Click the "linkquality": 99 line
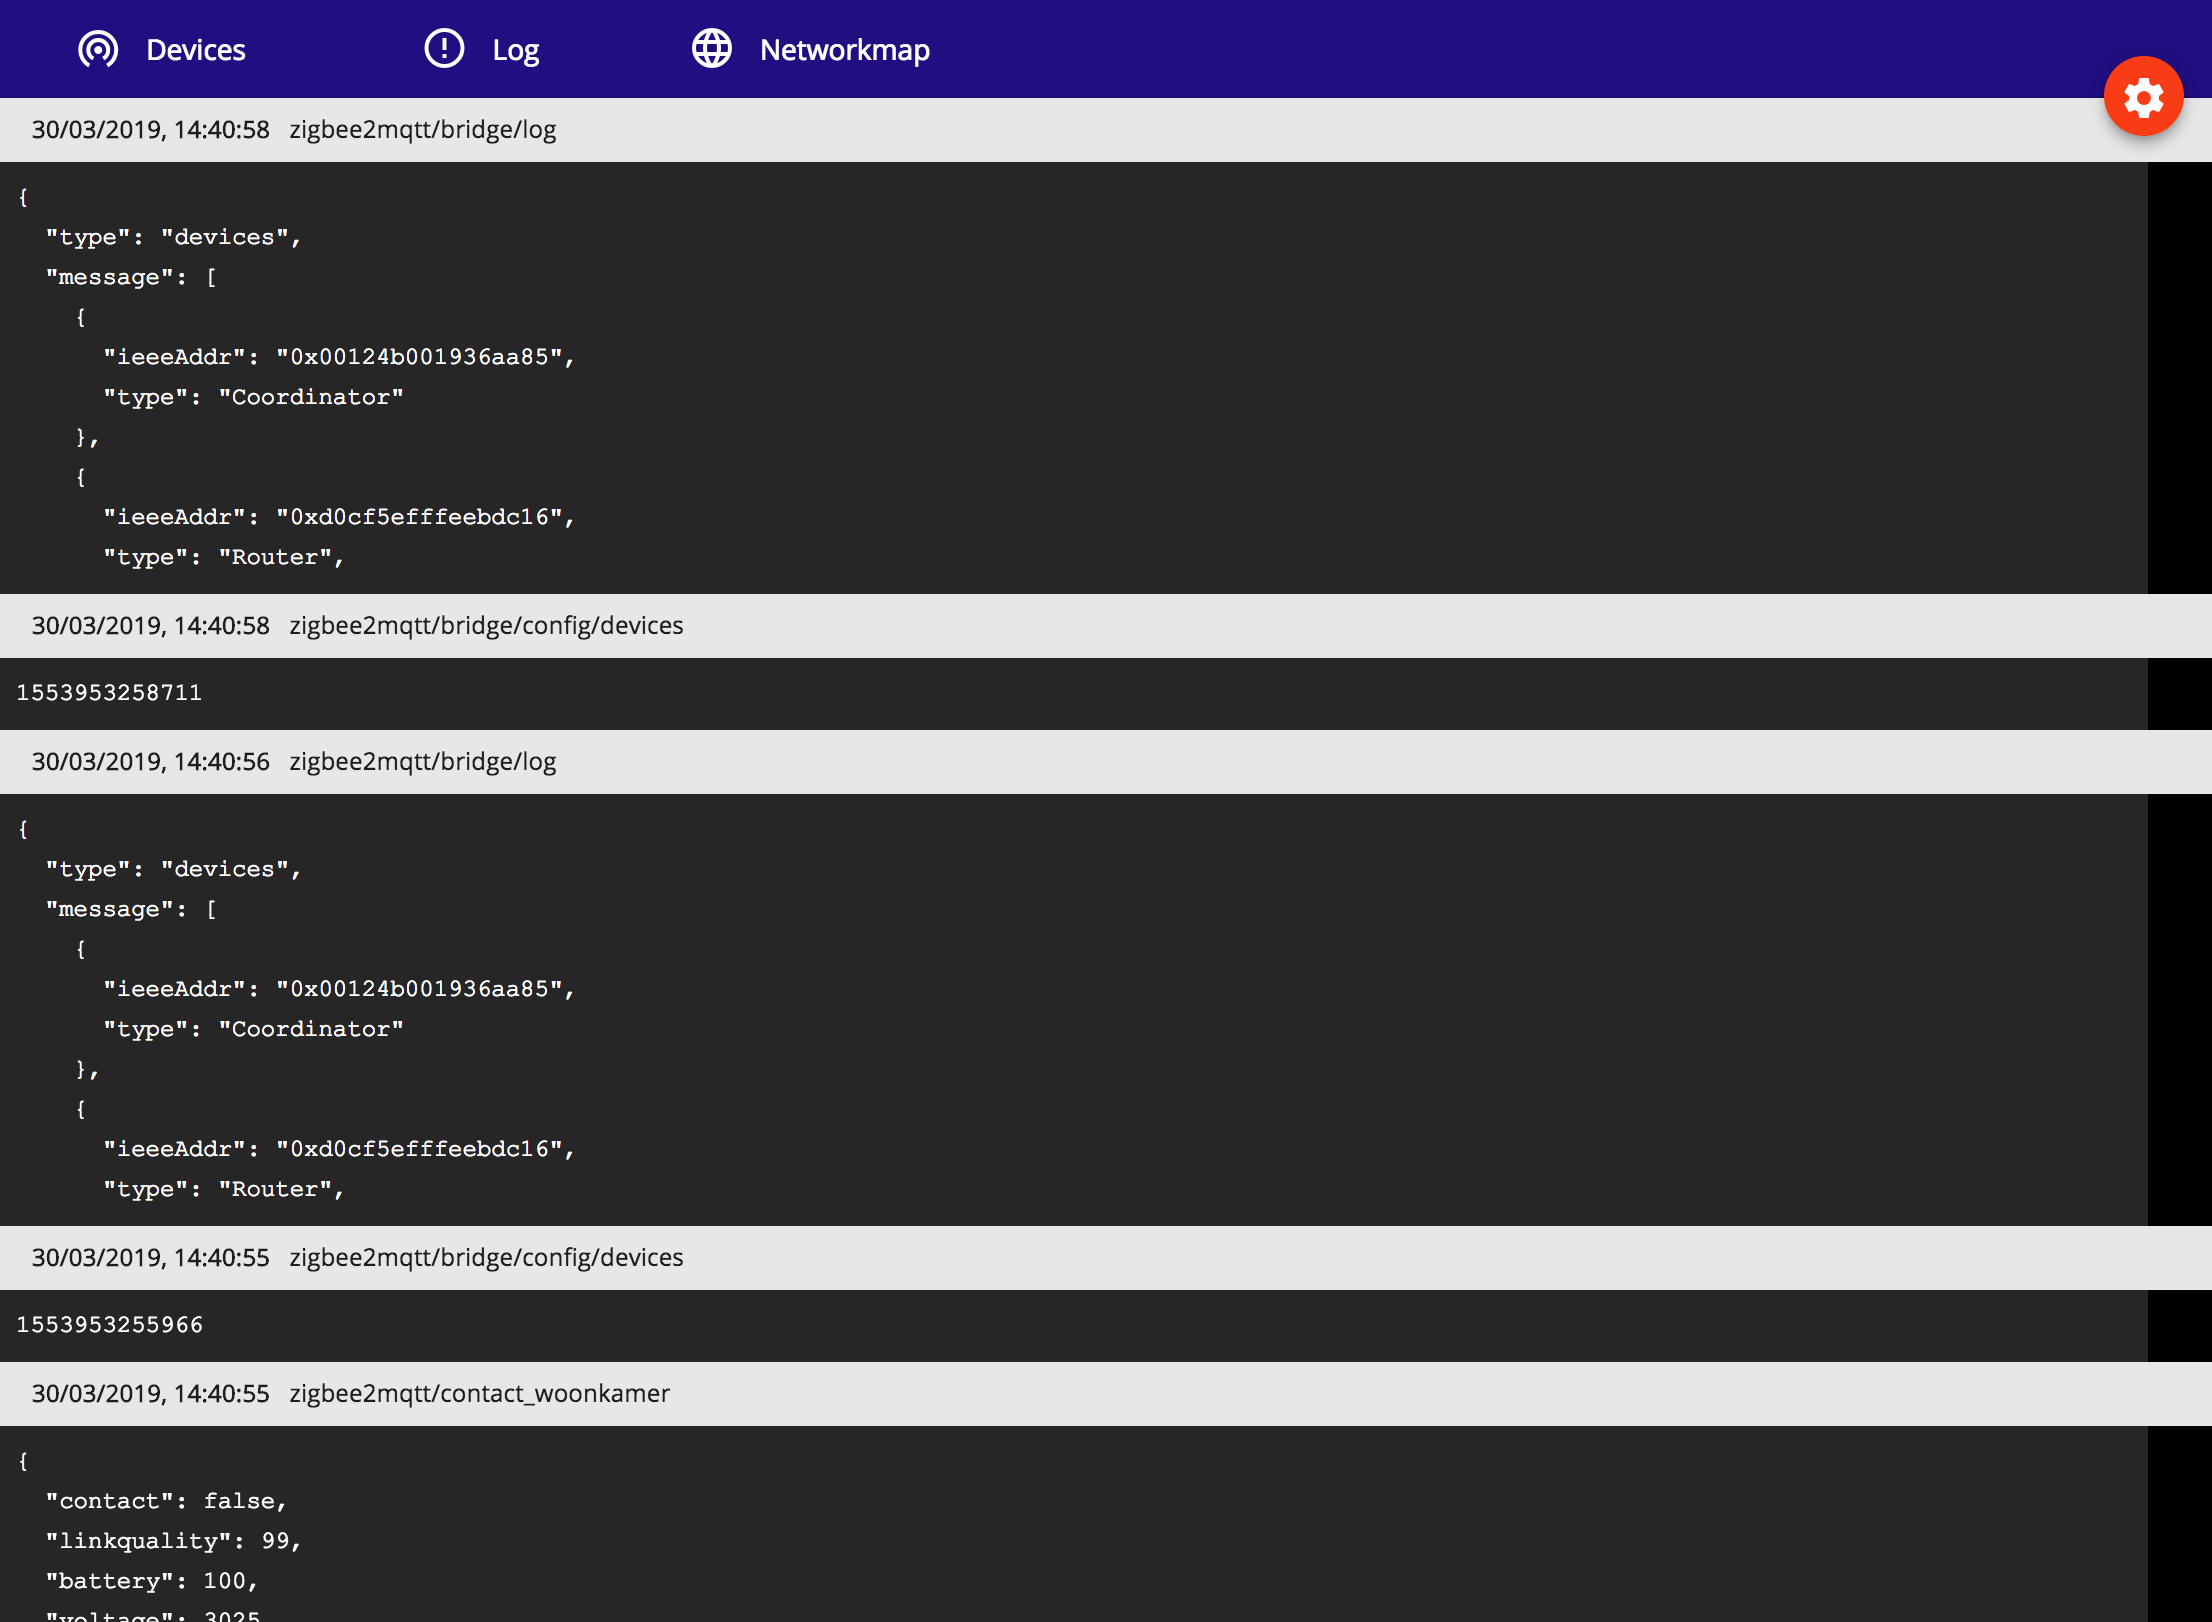This screenshot has height=1622, width=2212. coord(172,1541)
